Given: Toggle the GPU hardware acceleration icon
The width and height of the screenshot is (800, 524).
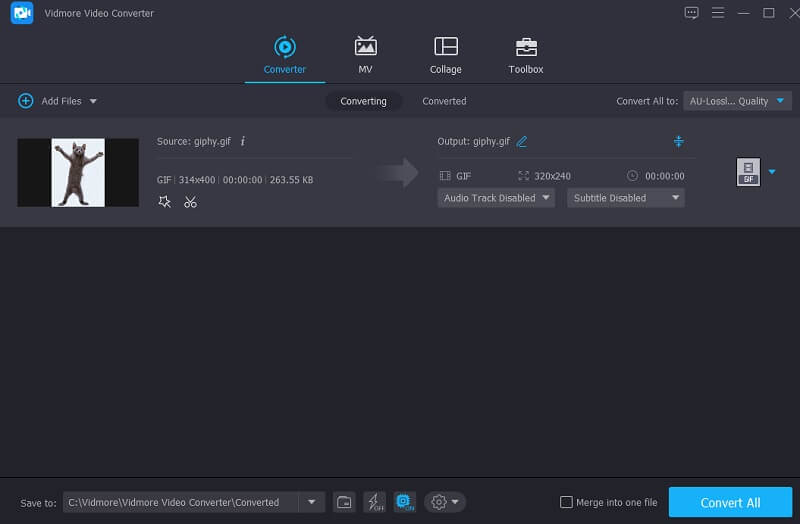Looking at the screenshot, I should click(x=404, y=502).
